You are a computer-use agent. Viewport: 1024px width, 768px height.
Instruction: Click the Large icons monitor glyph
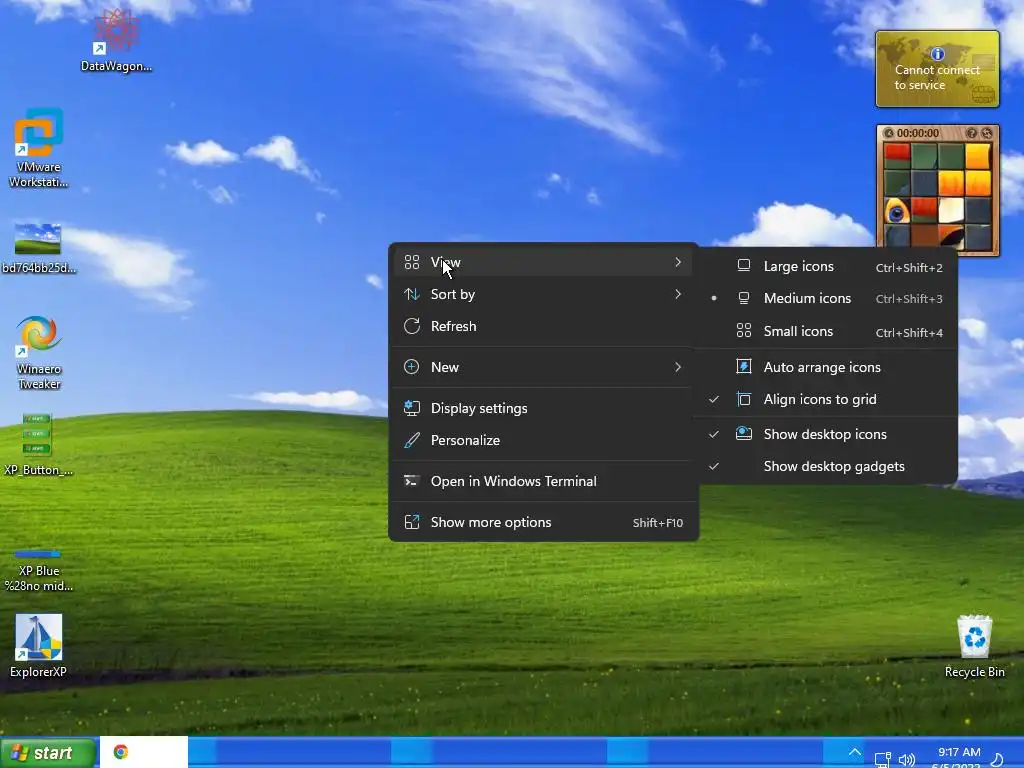[x=744, y=265]
